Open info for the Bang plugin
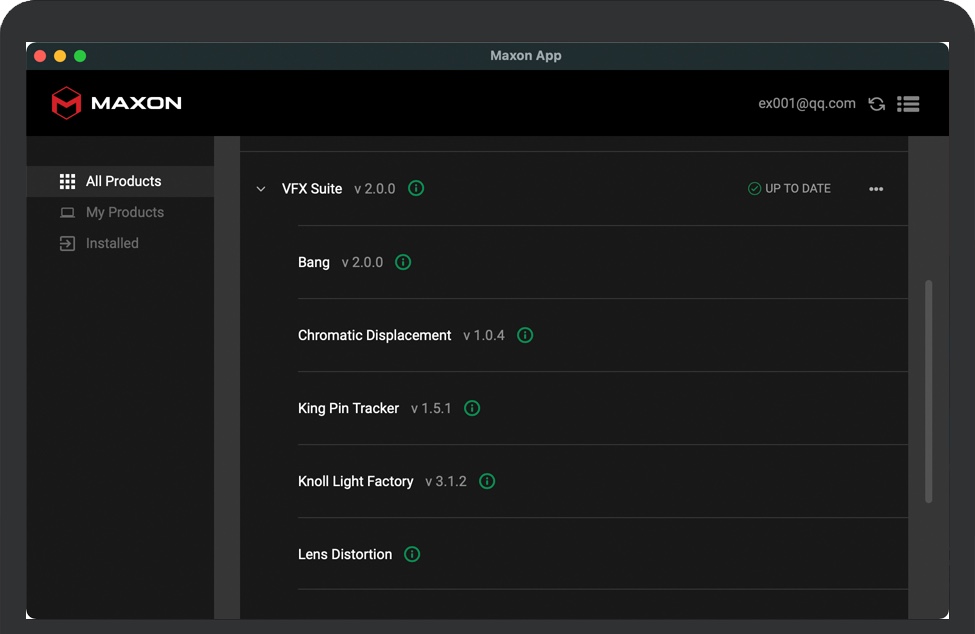Viewport: 975px width, 634px height. [403, 262]
